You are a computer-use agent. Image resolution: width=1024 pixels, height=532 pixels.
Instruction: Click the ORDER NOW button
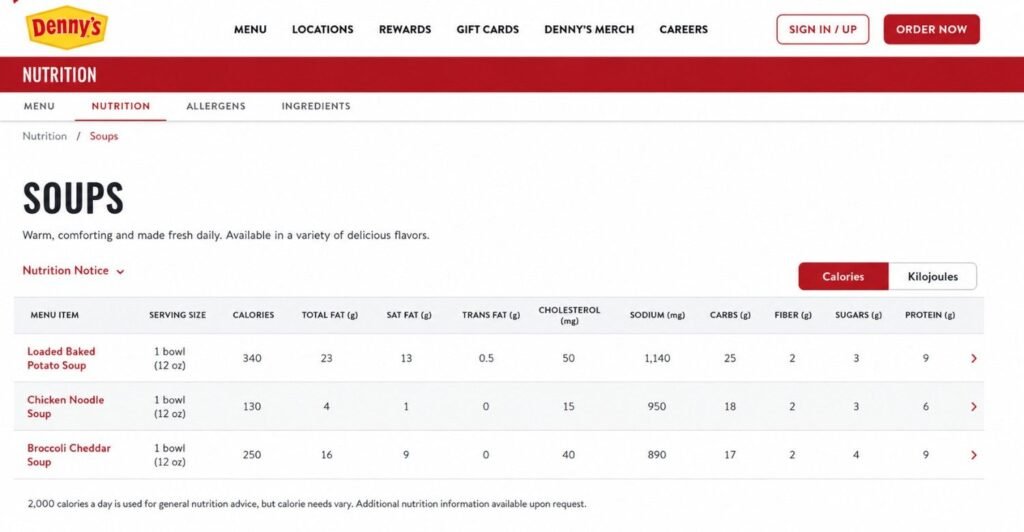pyautogui.click(x=931, y=29)
